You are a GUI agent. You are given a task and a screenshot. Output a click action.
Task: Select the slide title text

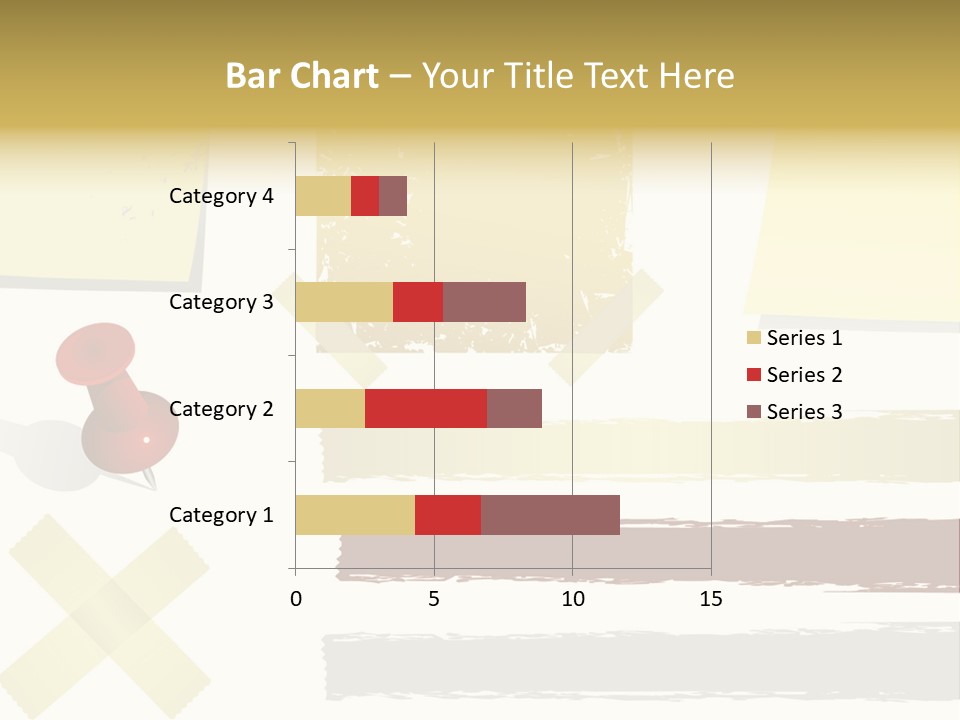pyautogui.click(x=480, y=76)
